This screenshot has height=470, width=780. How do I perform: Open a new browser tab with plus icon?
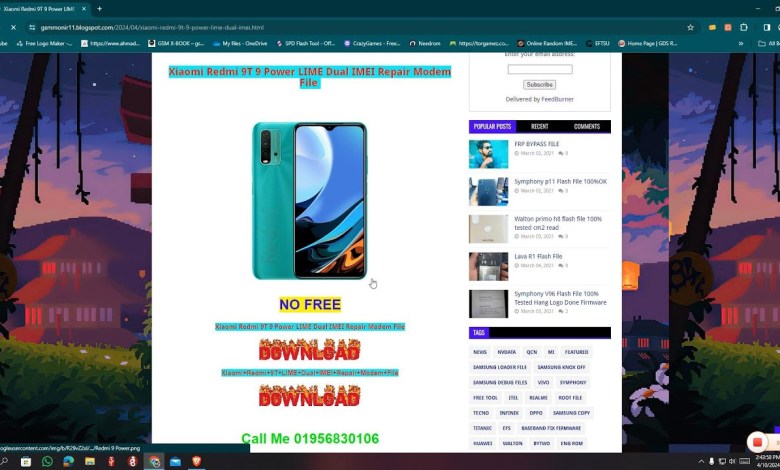coord(99,8)
